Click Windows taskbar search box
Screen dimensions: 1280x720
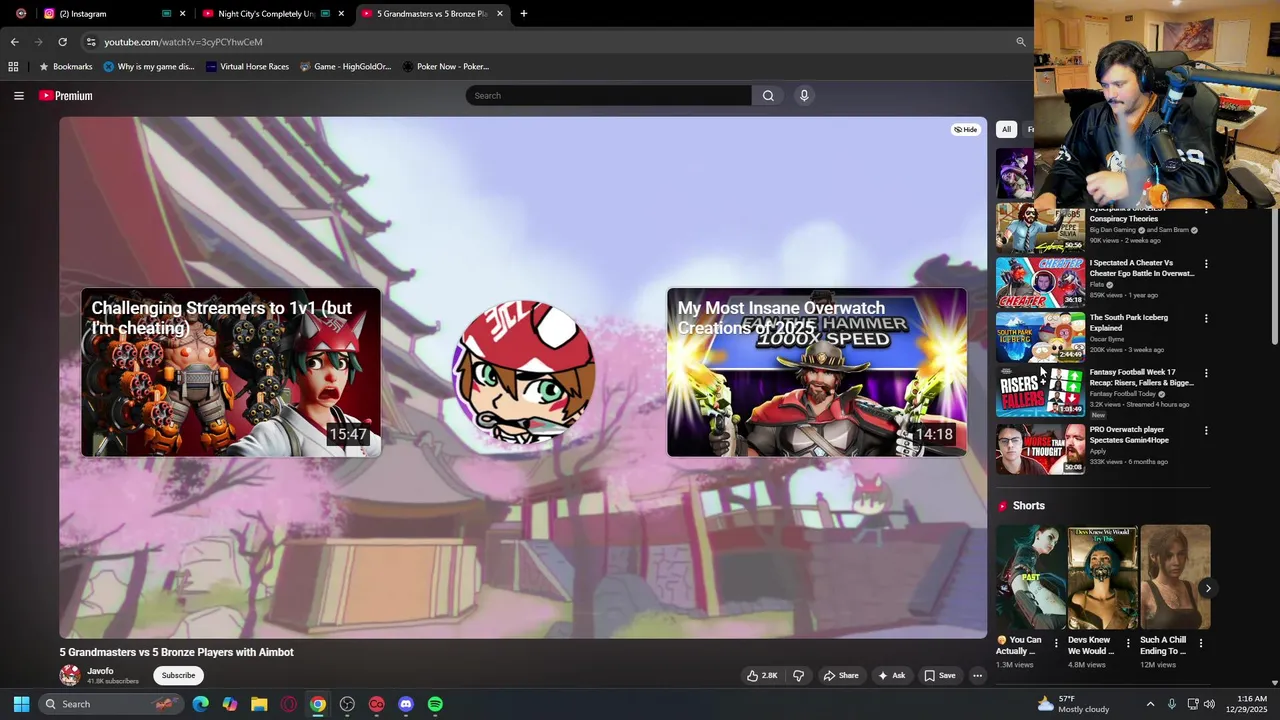(112, 704)
